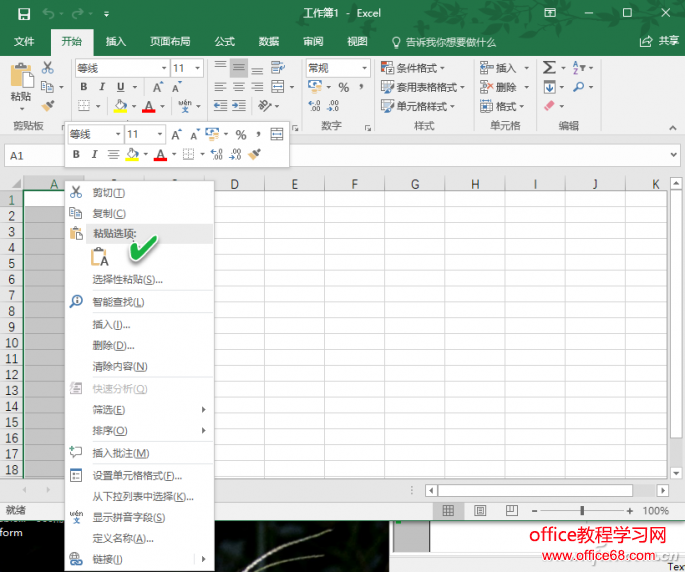Click the Name Box showing A1
This screenshot has width=685, height=572.
pyautogui.click(x=34, y=156)
